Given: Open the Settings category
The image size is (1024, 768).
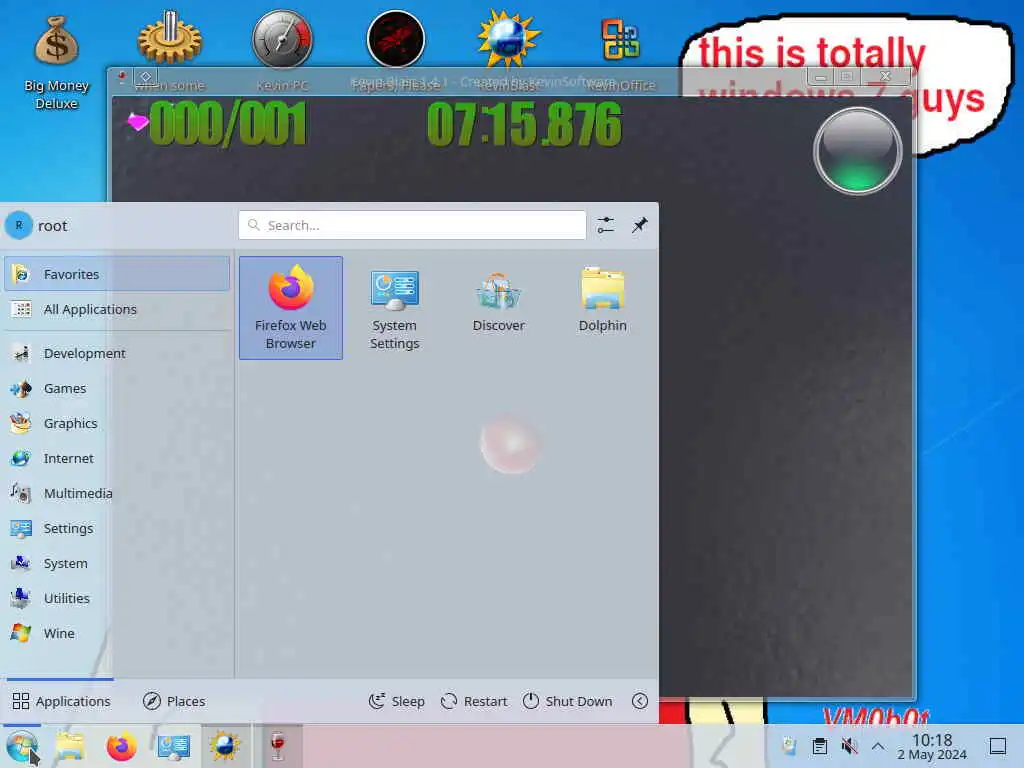Looking at the screenshot, I should [x=117, y=528].
